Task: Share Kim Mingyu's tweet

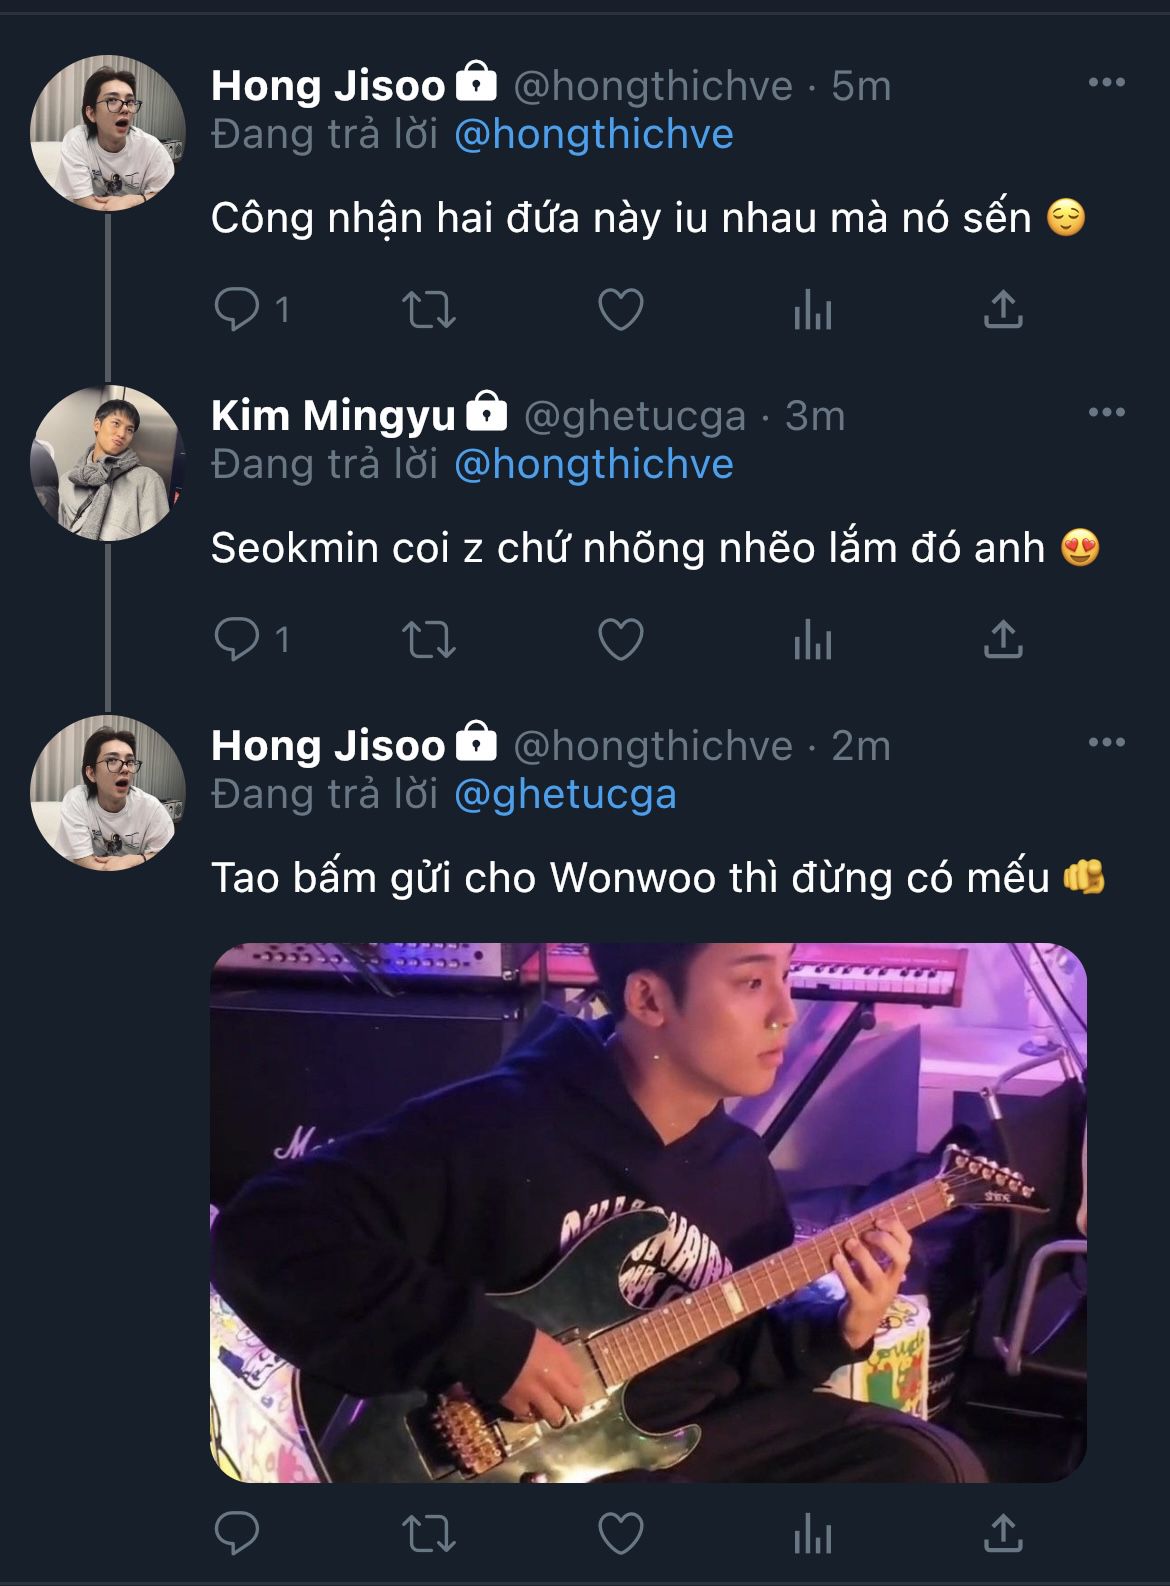Action: click(1003, 639)
